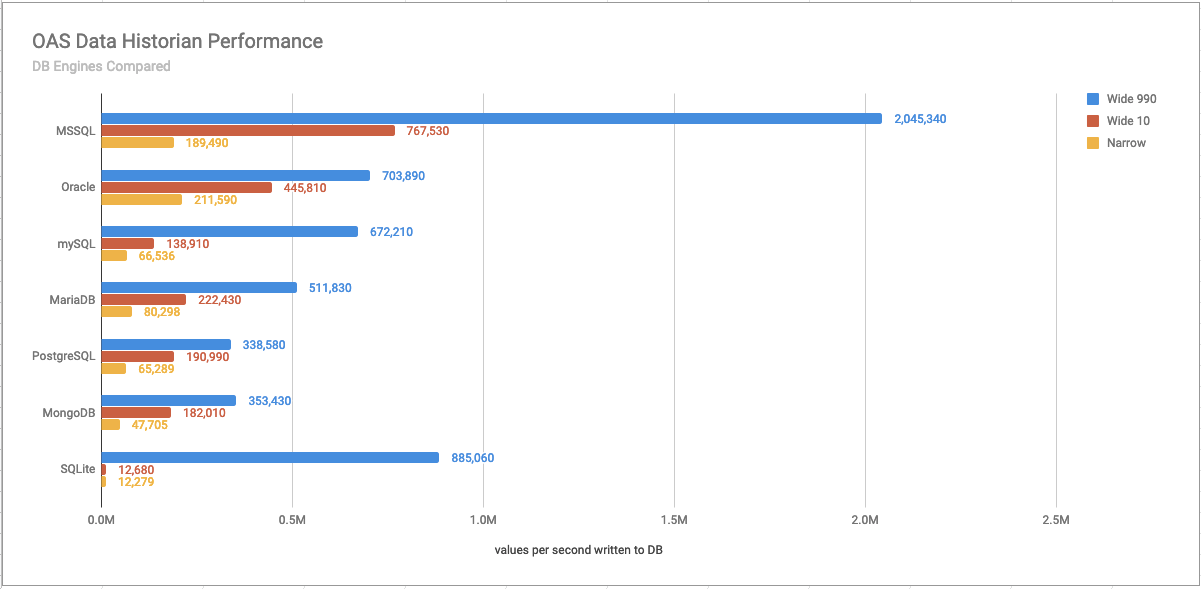
Task: Click the subtitle 'DB Engines Compared'
Action: pyautogui.click(x=101, y=67)
